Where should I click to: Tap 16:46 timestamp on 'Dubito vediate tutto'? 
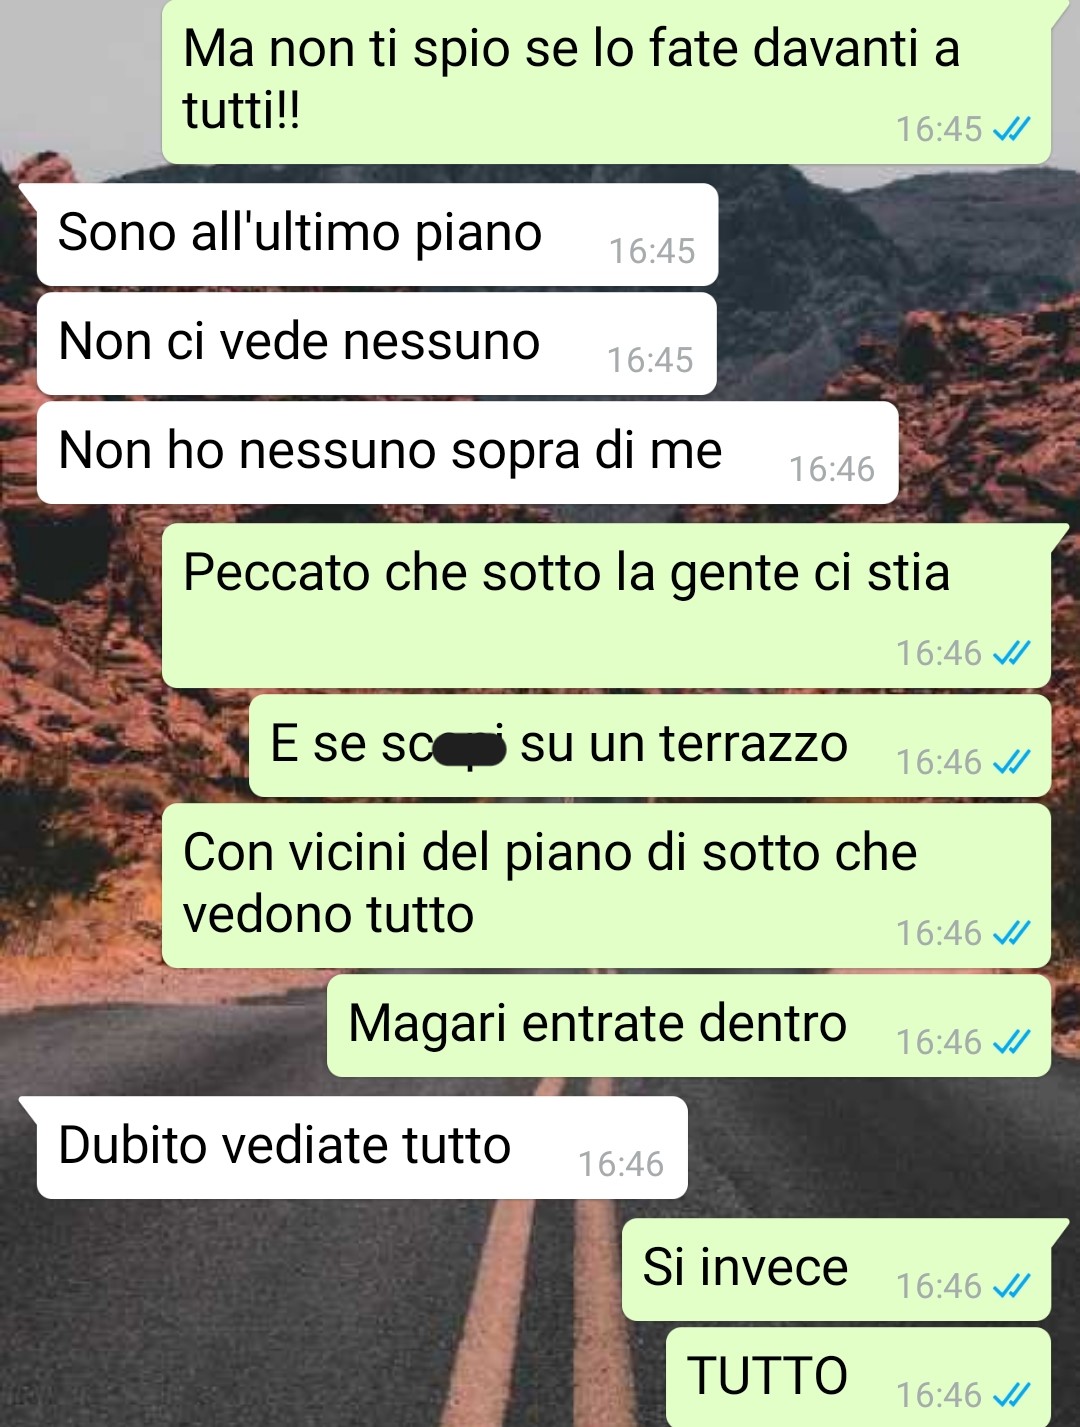pos(621,1164)
